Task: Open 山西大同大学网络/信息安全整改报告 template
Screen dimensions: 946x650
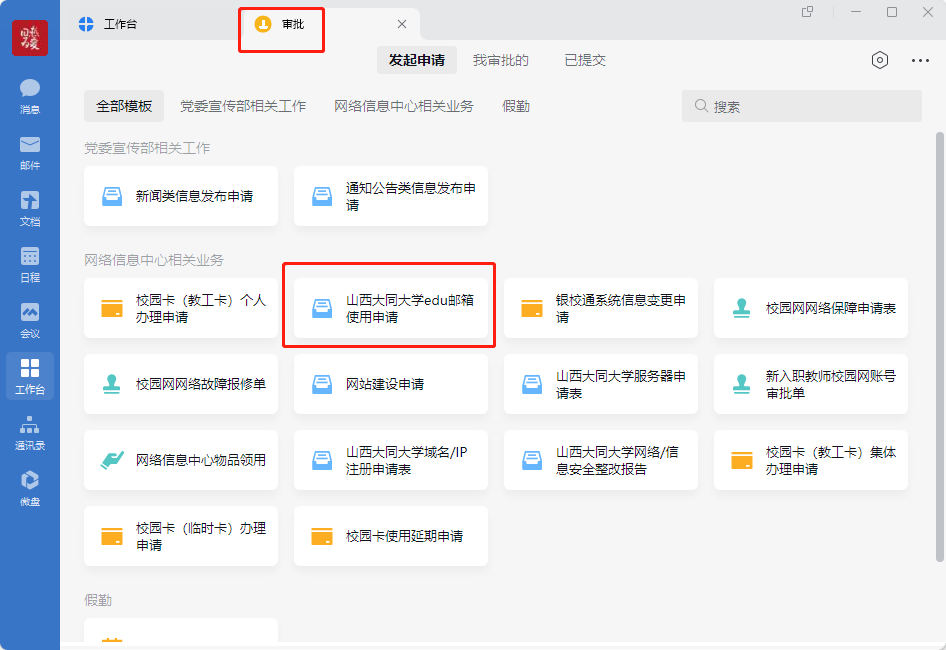Action: pyautogui.click(x=600, y=460)
